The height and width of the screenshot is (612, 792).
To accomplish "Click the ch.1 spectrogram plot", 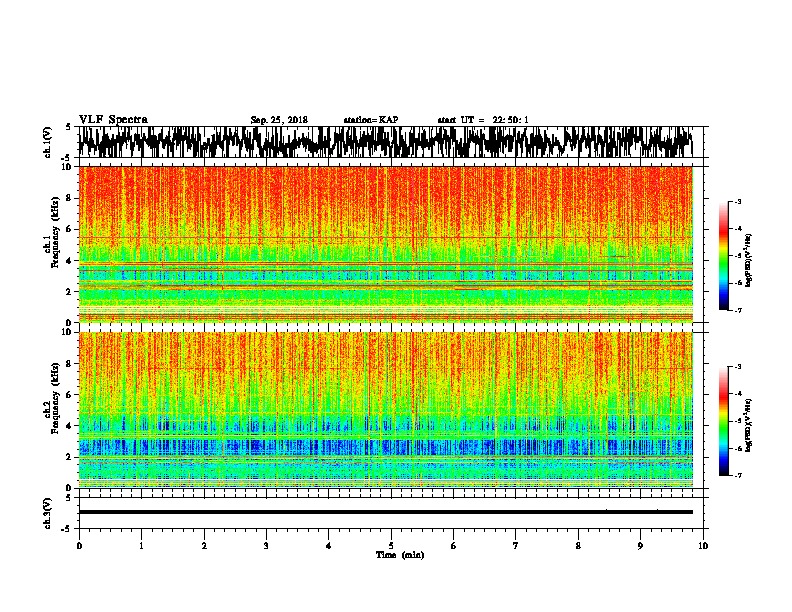I will coord(385,244).
